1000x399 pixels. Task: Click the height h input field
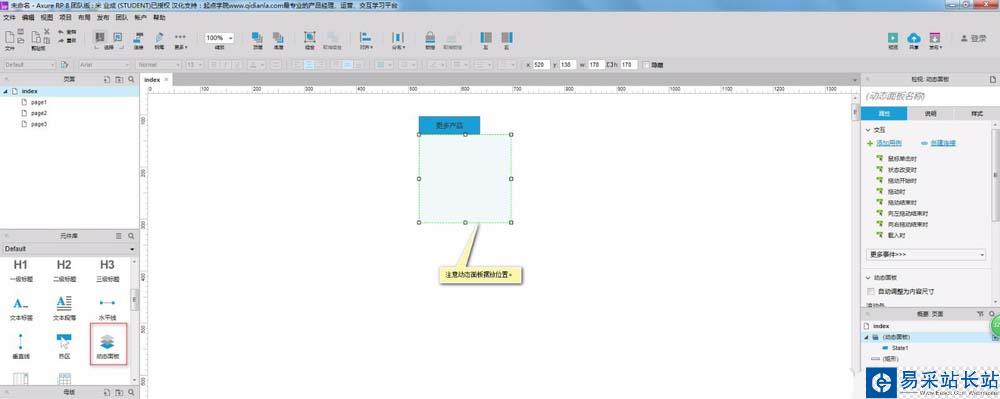(628, 65)
